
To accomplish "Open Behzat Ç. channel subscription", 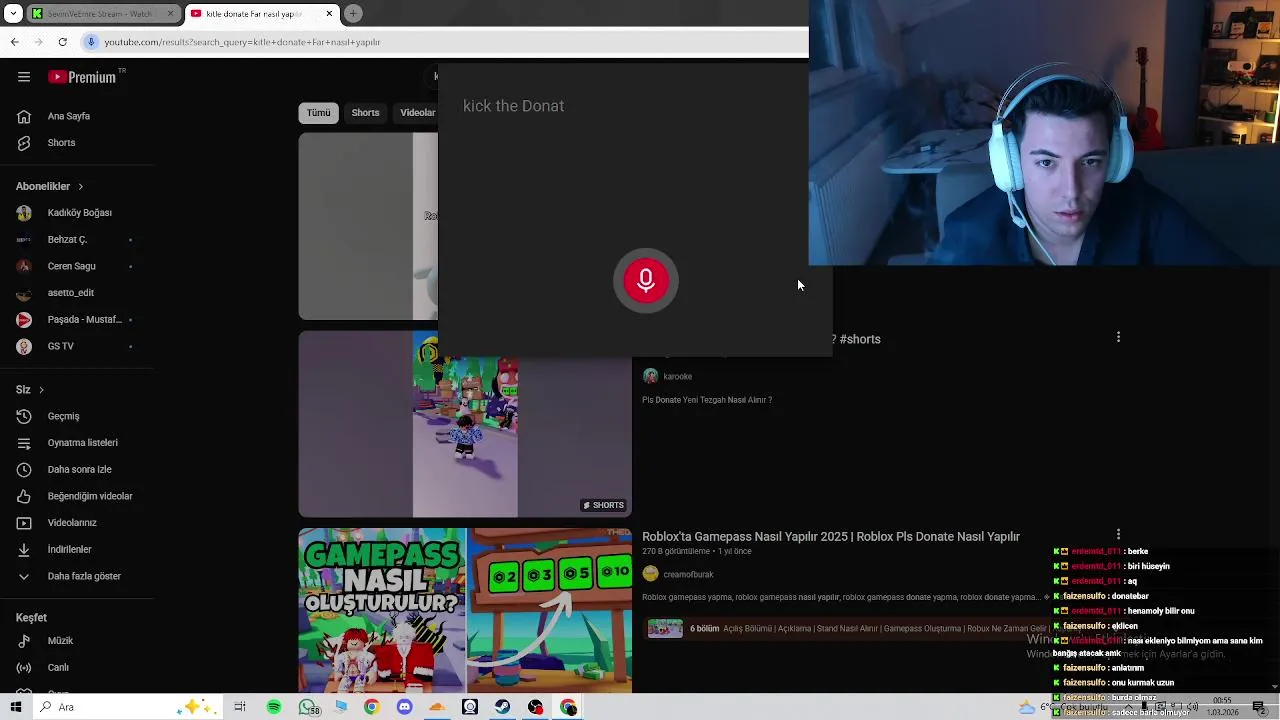I will (76, 240).
